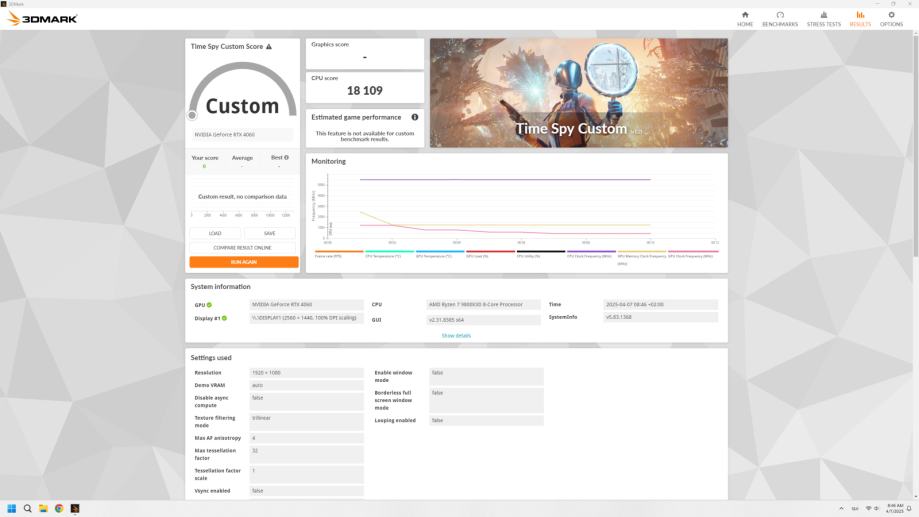Click the info icon next to Best

coord(286,157)
